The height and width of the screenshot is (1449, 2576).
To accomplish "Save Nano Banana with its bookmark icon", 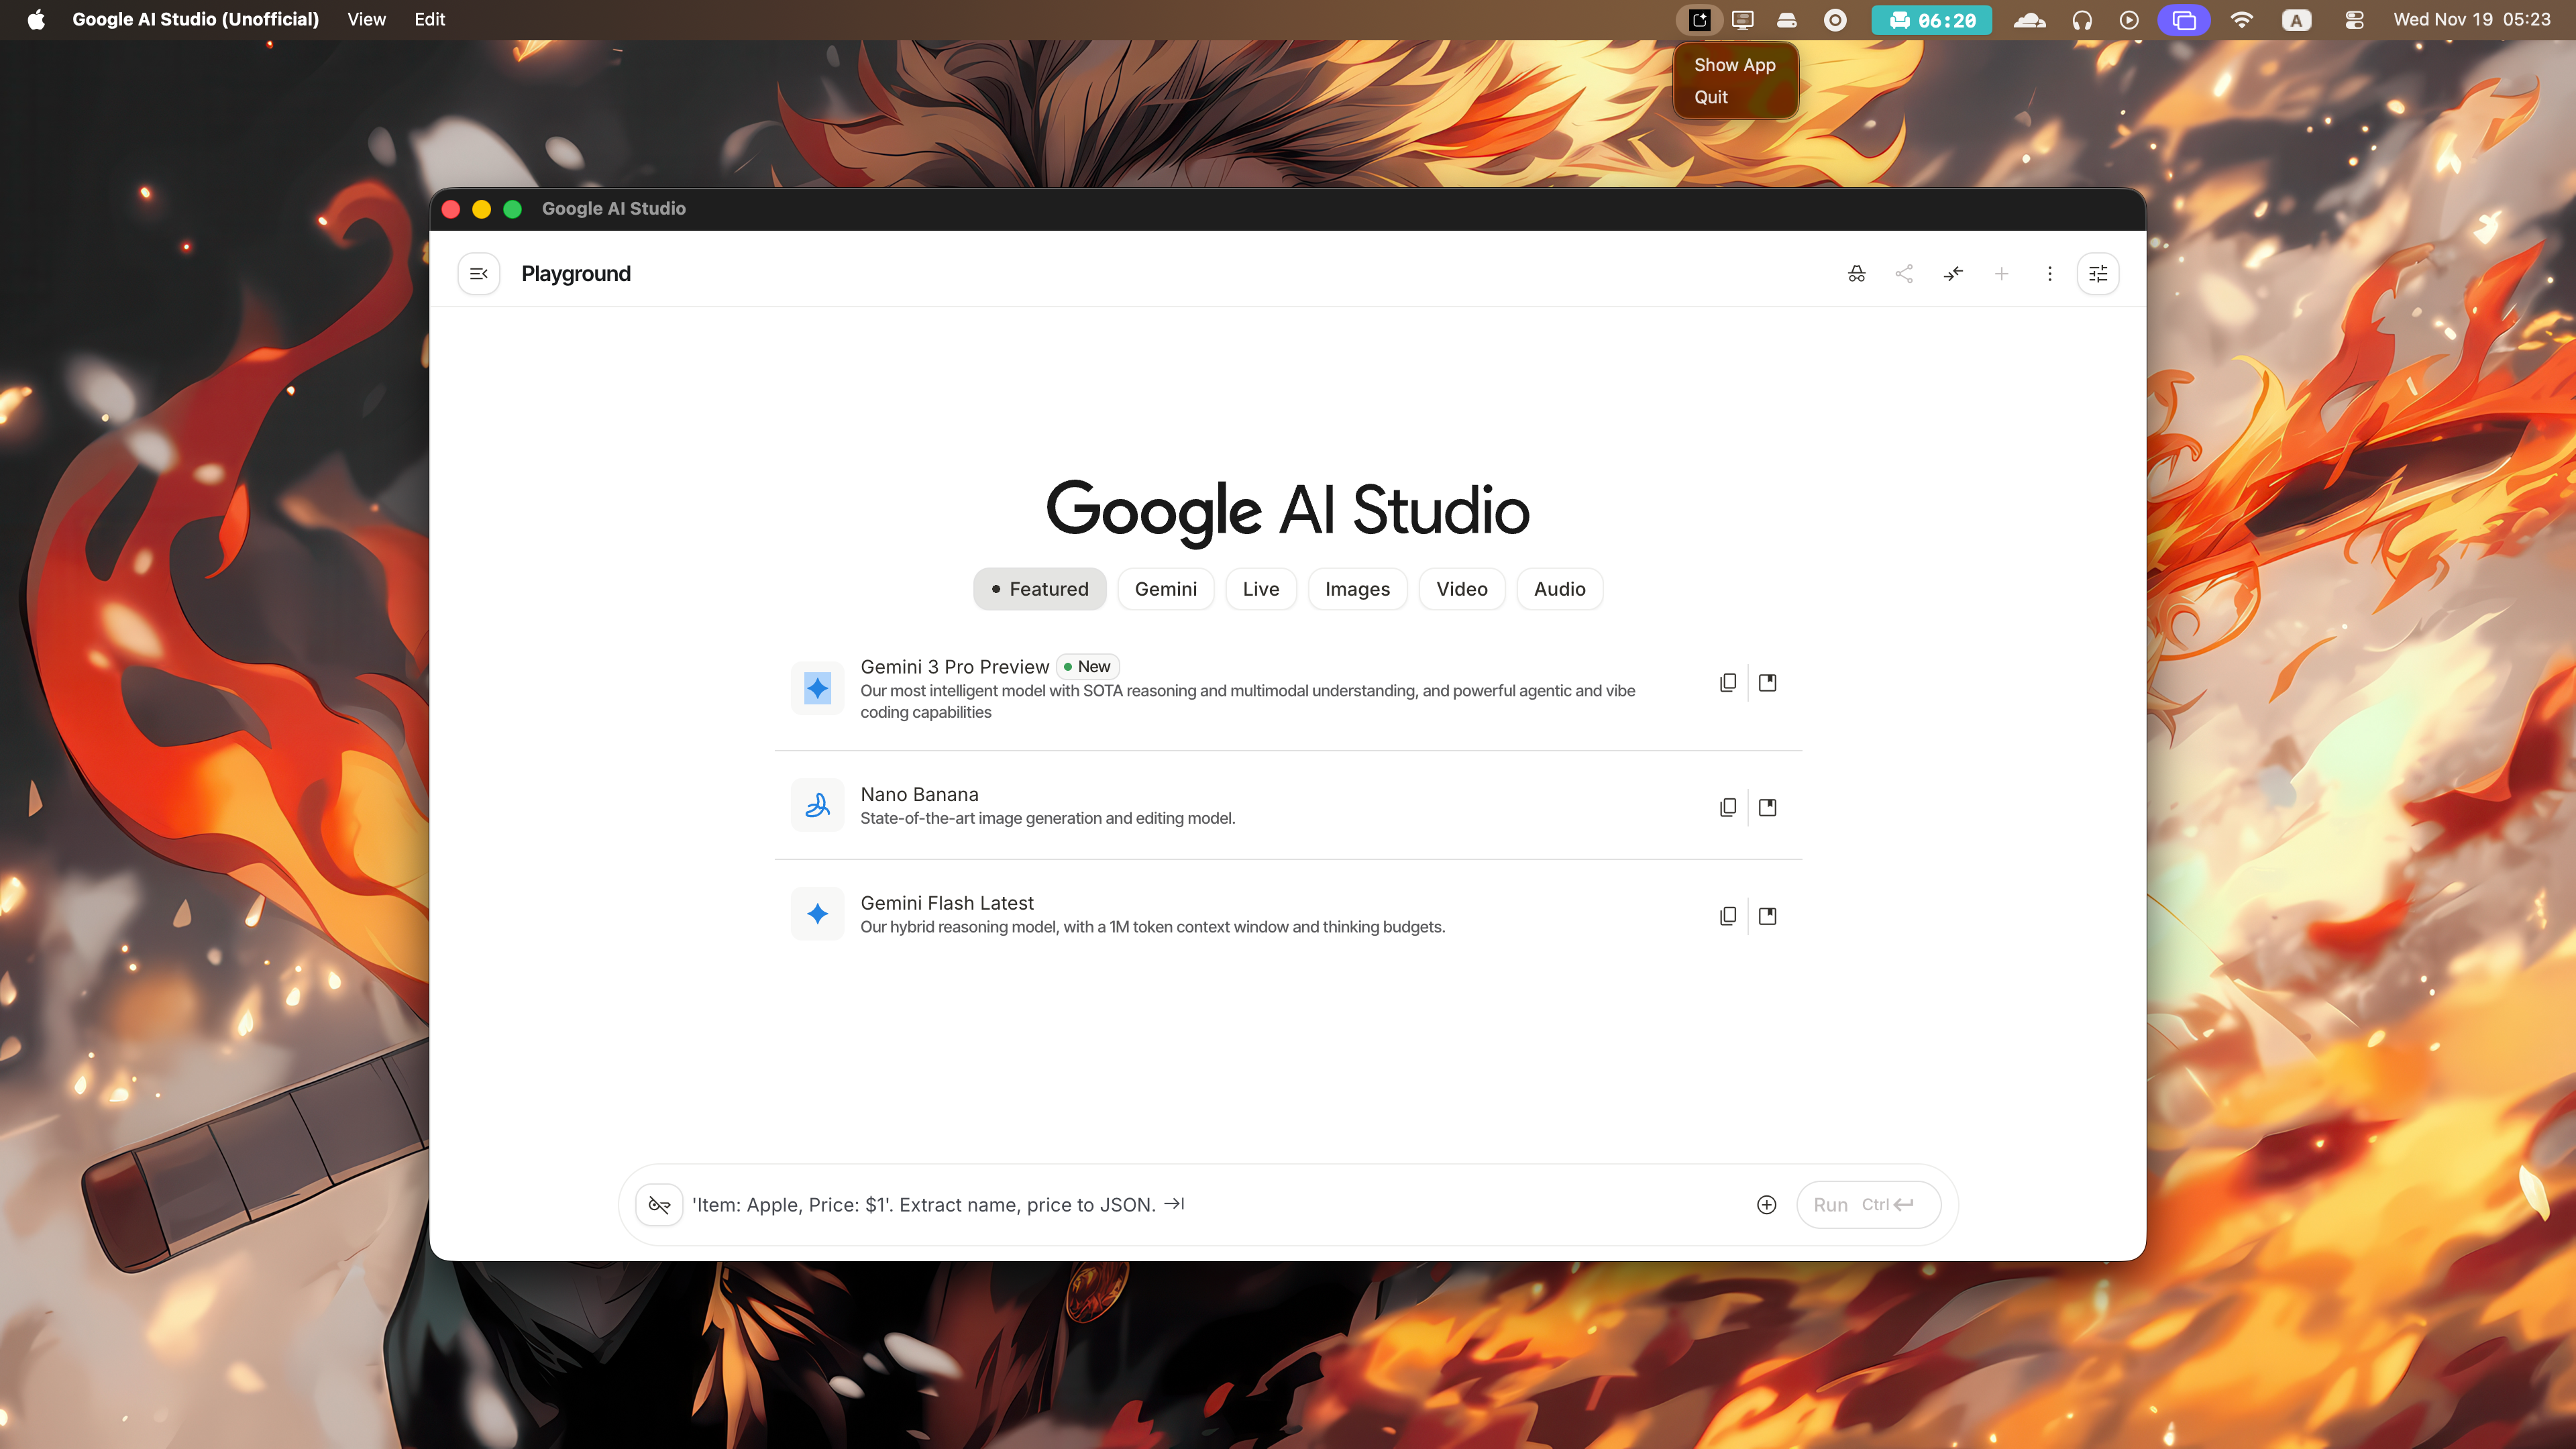I will (x=1768, y=806).
